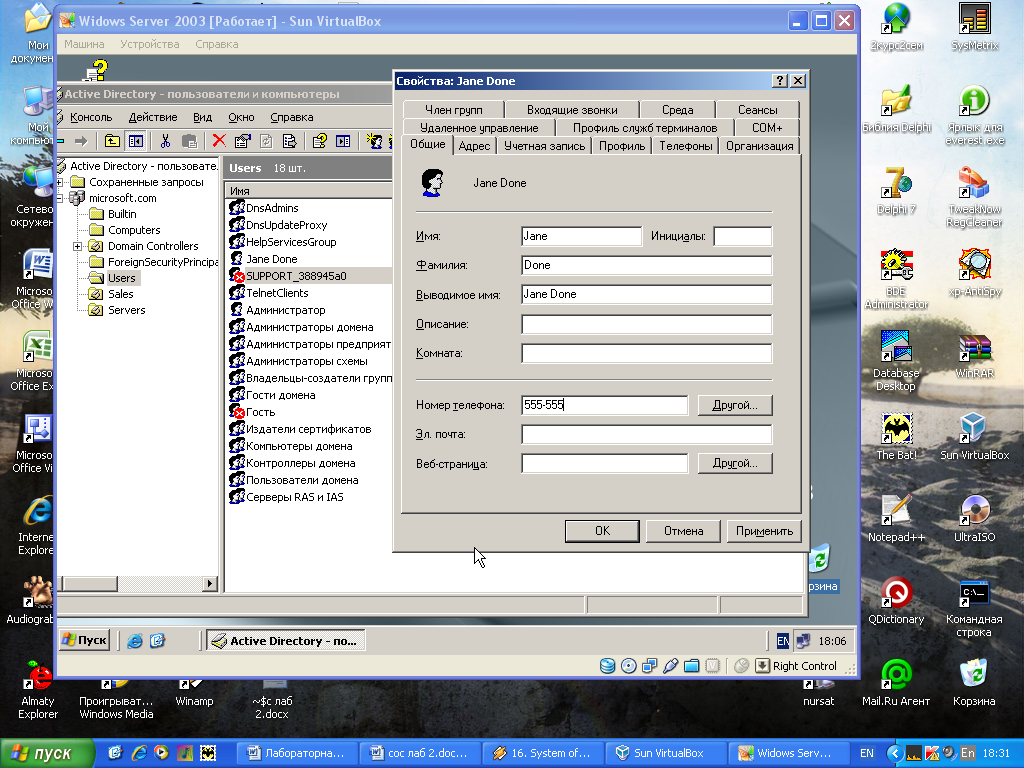1024x768 pixels.
Task: Click the Up one level folder toolbar icon
Action: [112, 141]
